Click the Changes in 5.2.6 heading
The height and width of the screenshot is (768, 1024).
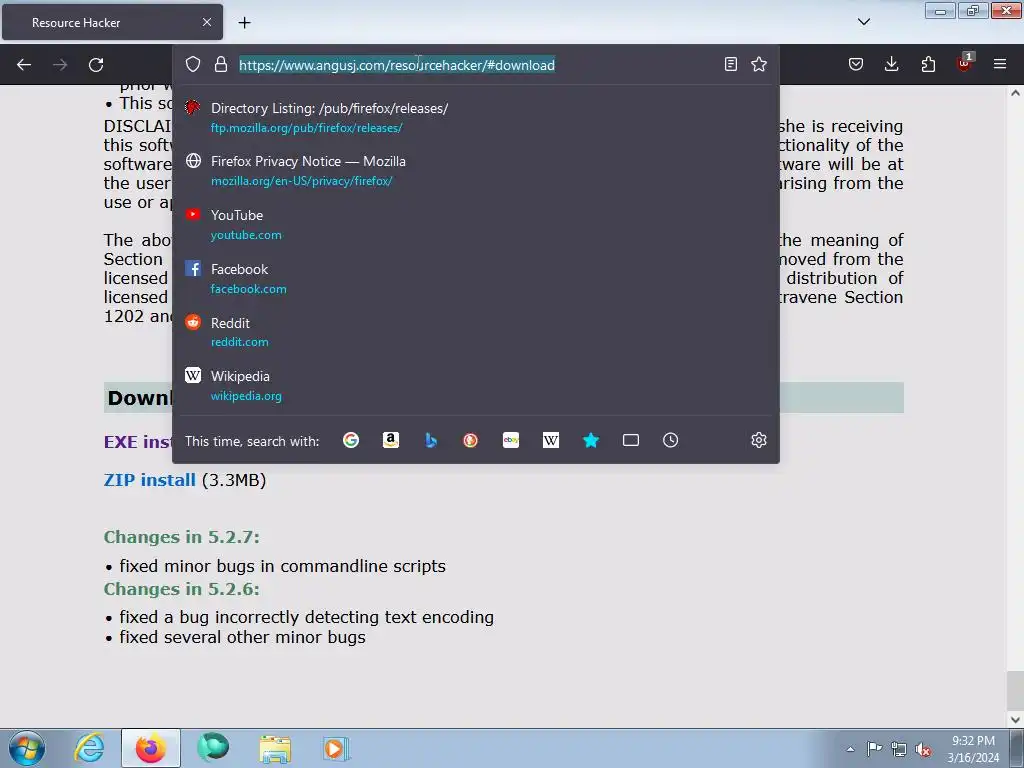pyautogui.click(x=182, y=589)
